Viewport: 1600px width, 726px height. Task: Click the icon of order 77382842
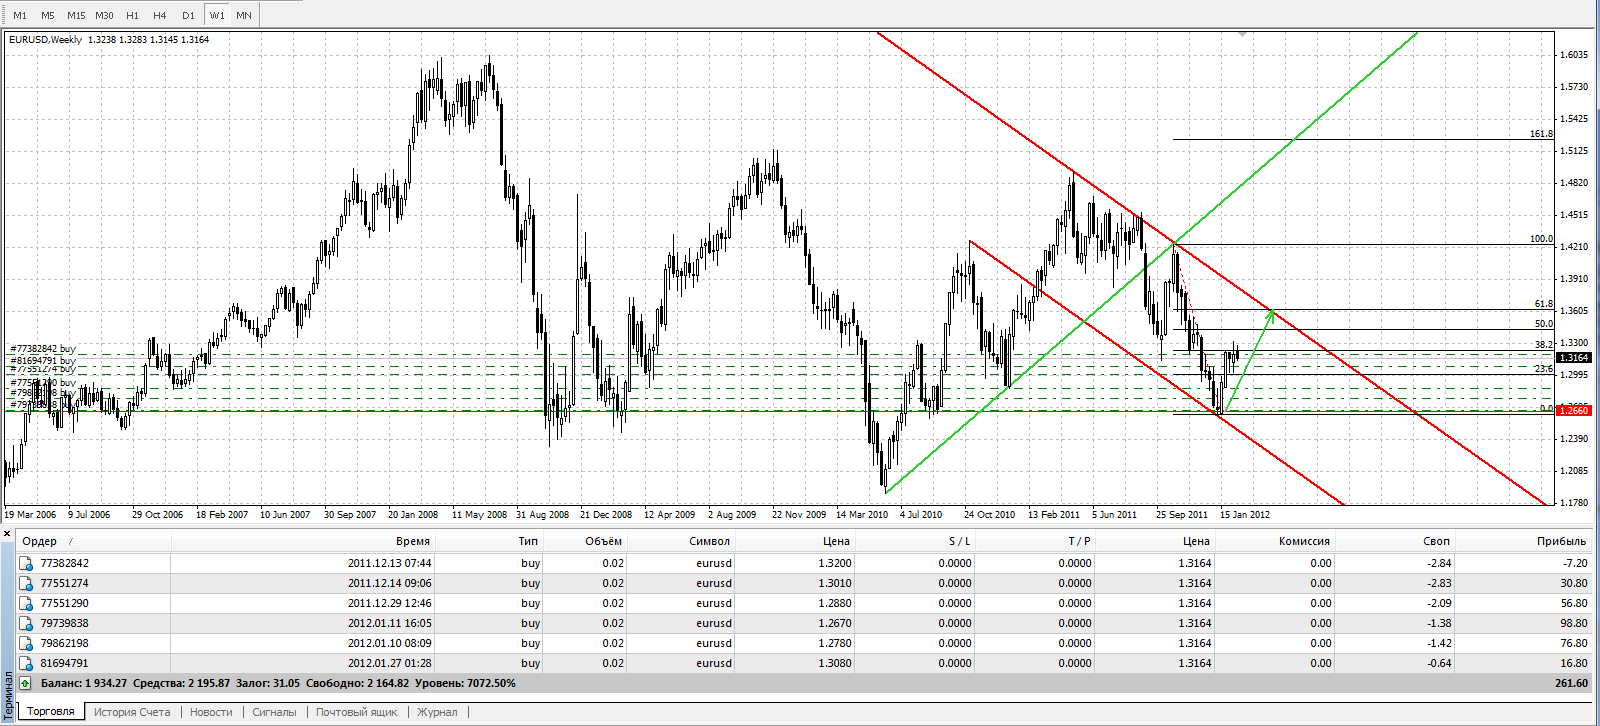pyautogui.click(x=27, y=564)
